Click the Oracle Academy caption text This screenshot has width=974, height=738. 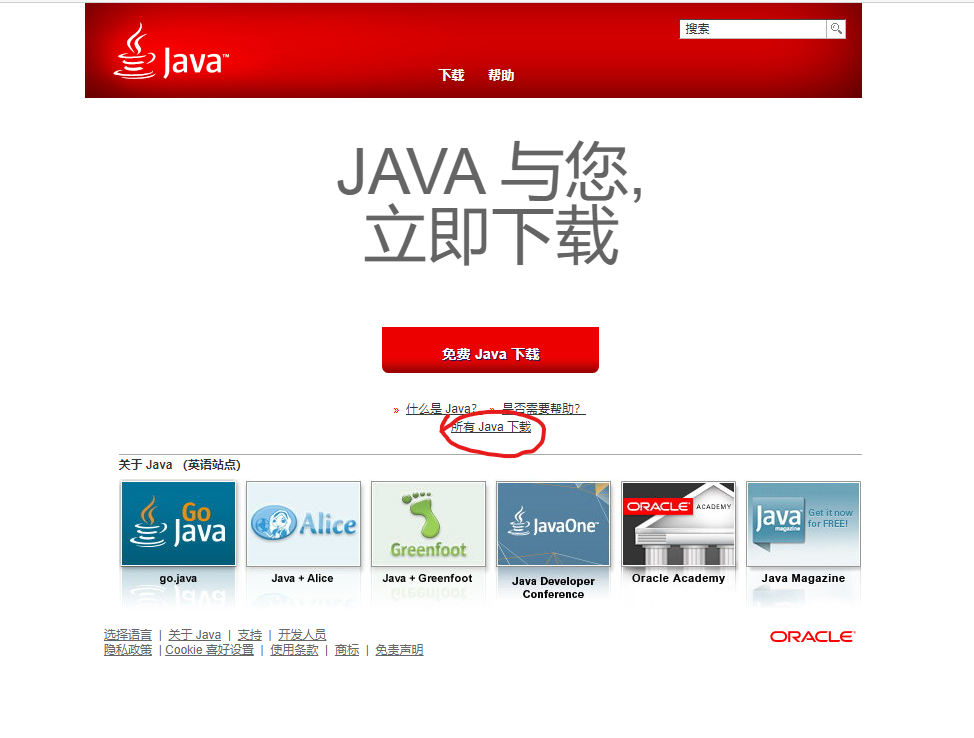678,578
